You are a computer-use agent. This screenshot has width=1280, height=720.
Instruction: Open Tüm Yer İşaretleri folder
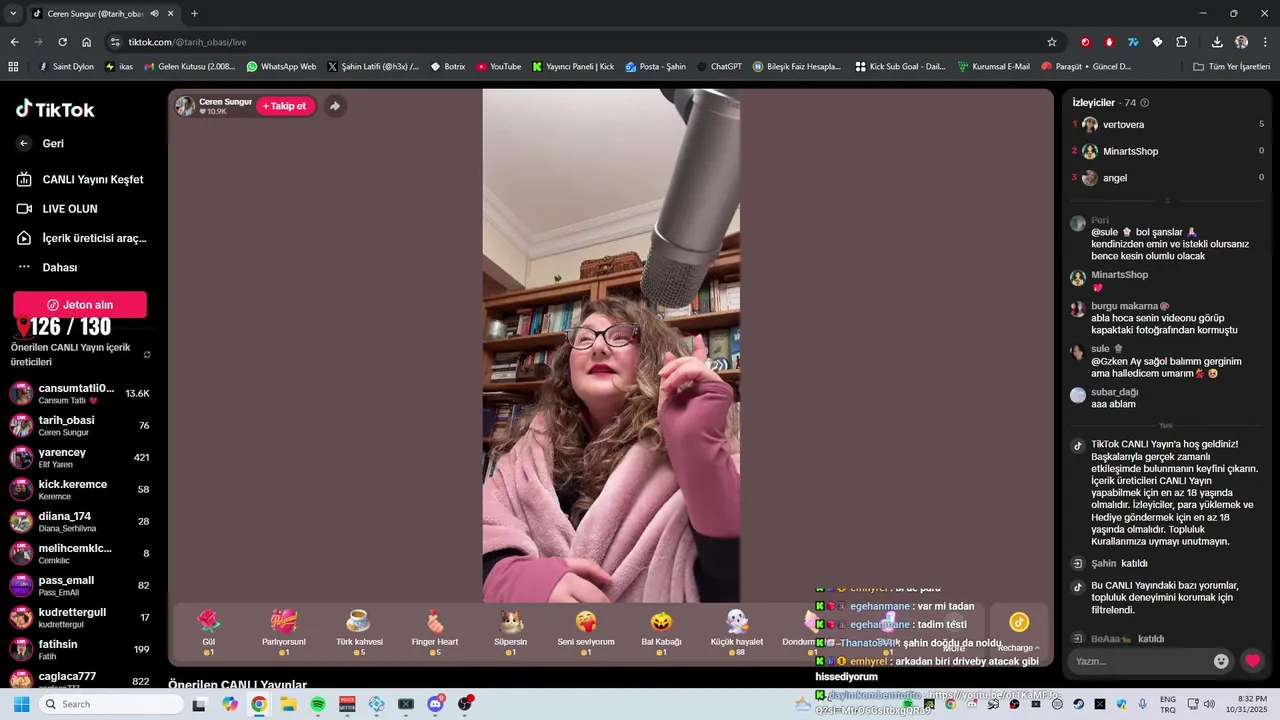coord(1231,67)
